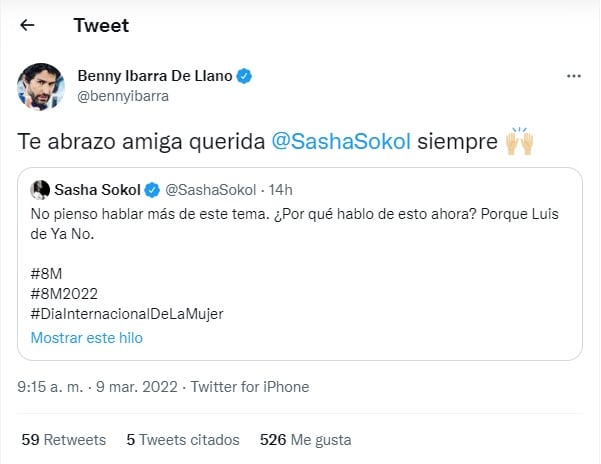The height and width of the screenshot is (464, 601).
Task: Open the #DiaInternacionalDeLaMujer hashtag
Action: [127, 314]
